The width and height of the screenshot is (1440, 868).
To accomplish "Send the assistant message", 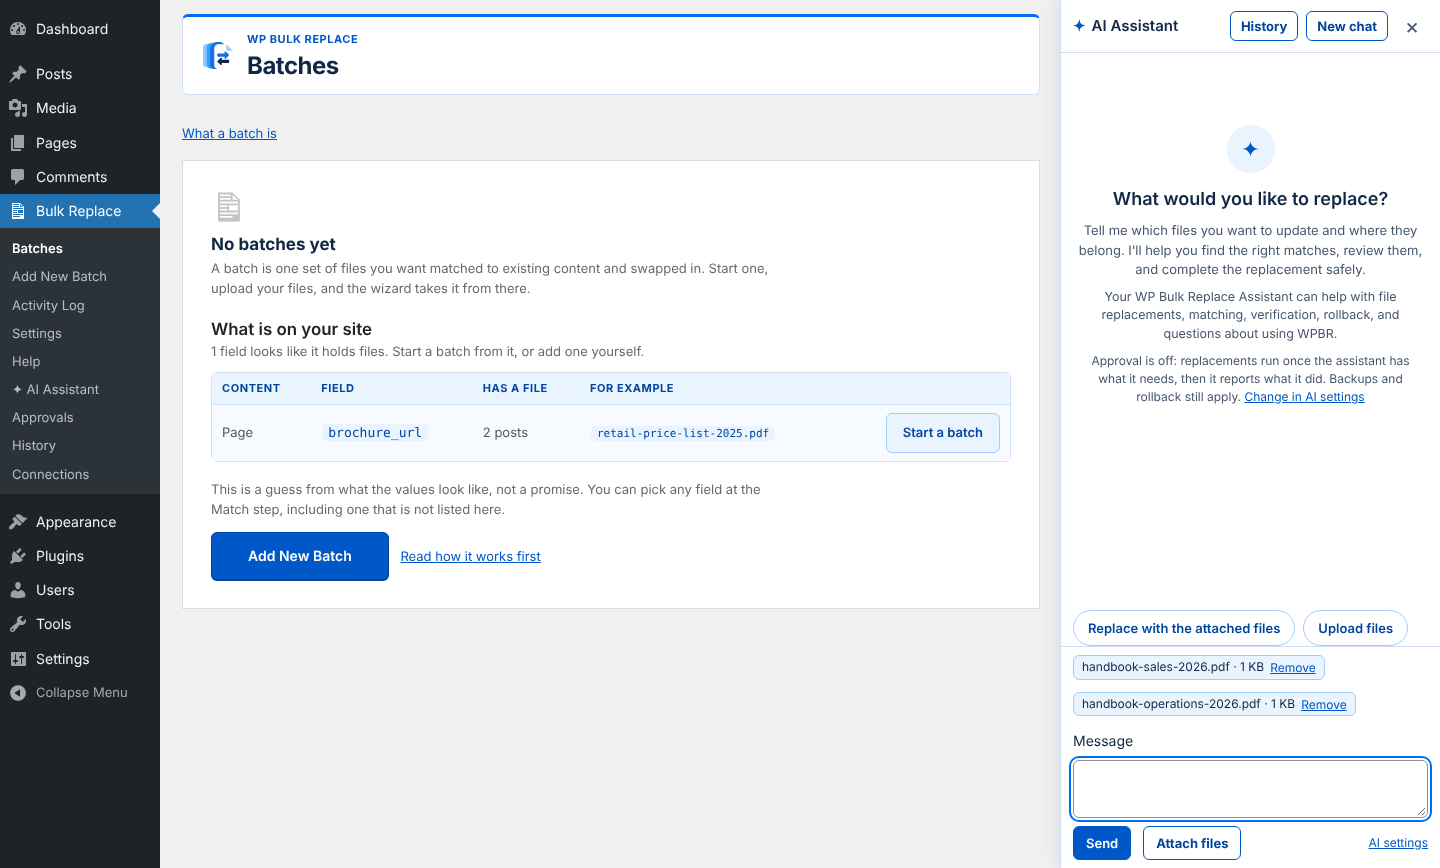I will point(1102,843).
